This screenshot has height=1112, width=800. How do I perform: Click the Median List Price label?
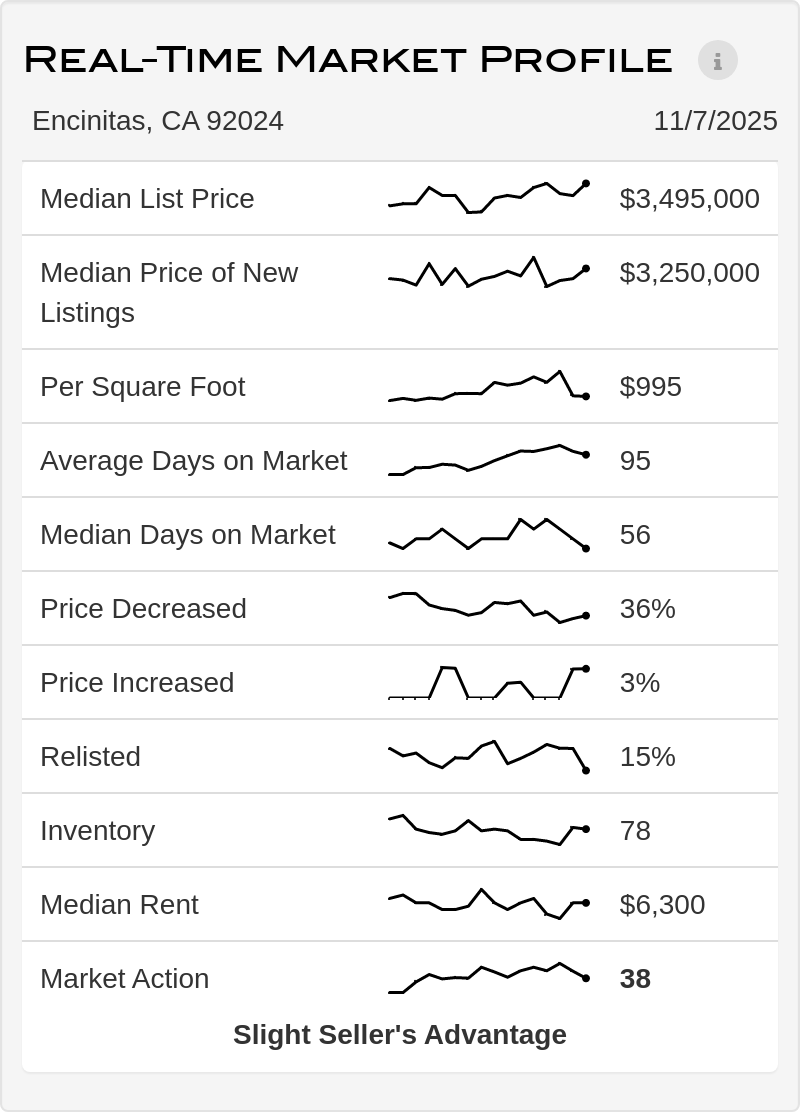[147, 199]
